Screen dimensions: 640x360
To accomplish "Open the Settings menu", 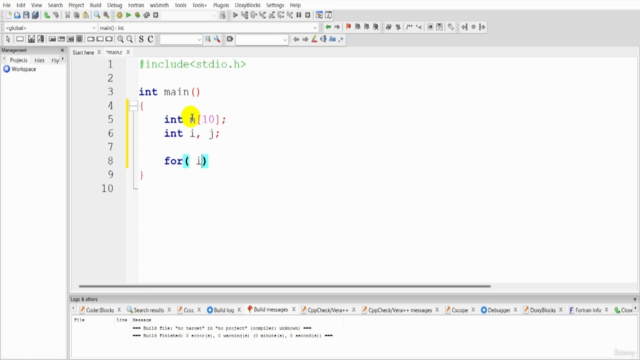I will 275,5.
